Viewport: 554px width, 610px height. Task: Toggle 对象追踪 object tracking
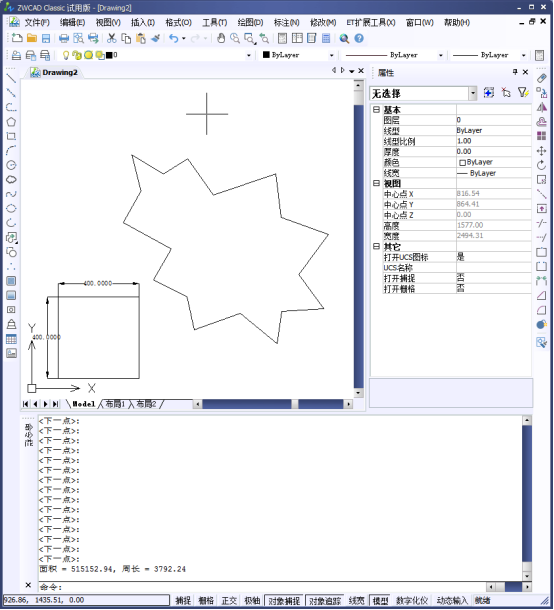(324, 600)
